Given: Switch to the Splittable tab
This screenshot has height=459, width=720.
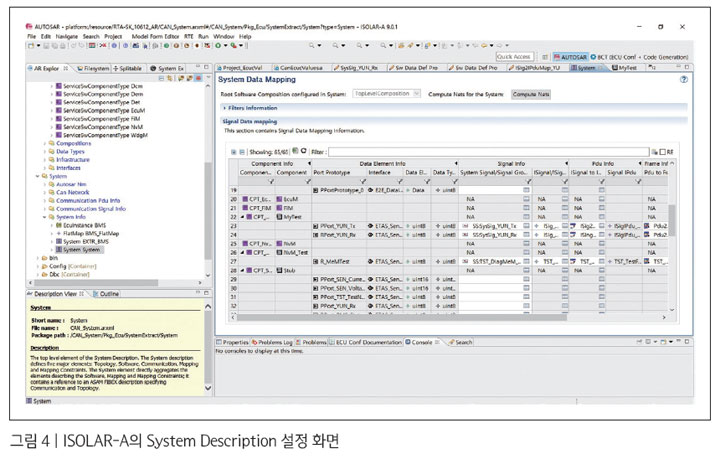Looking at the screenshot, I should click(x=128, y=68).
